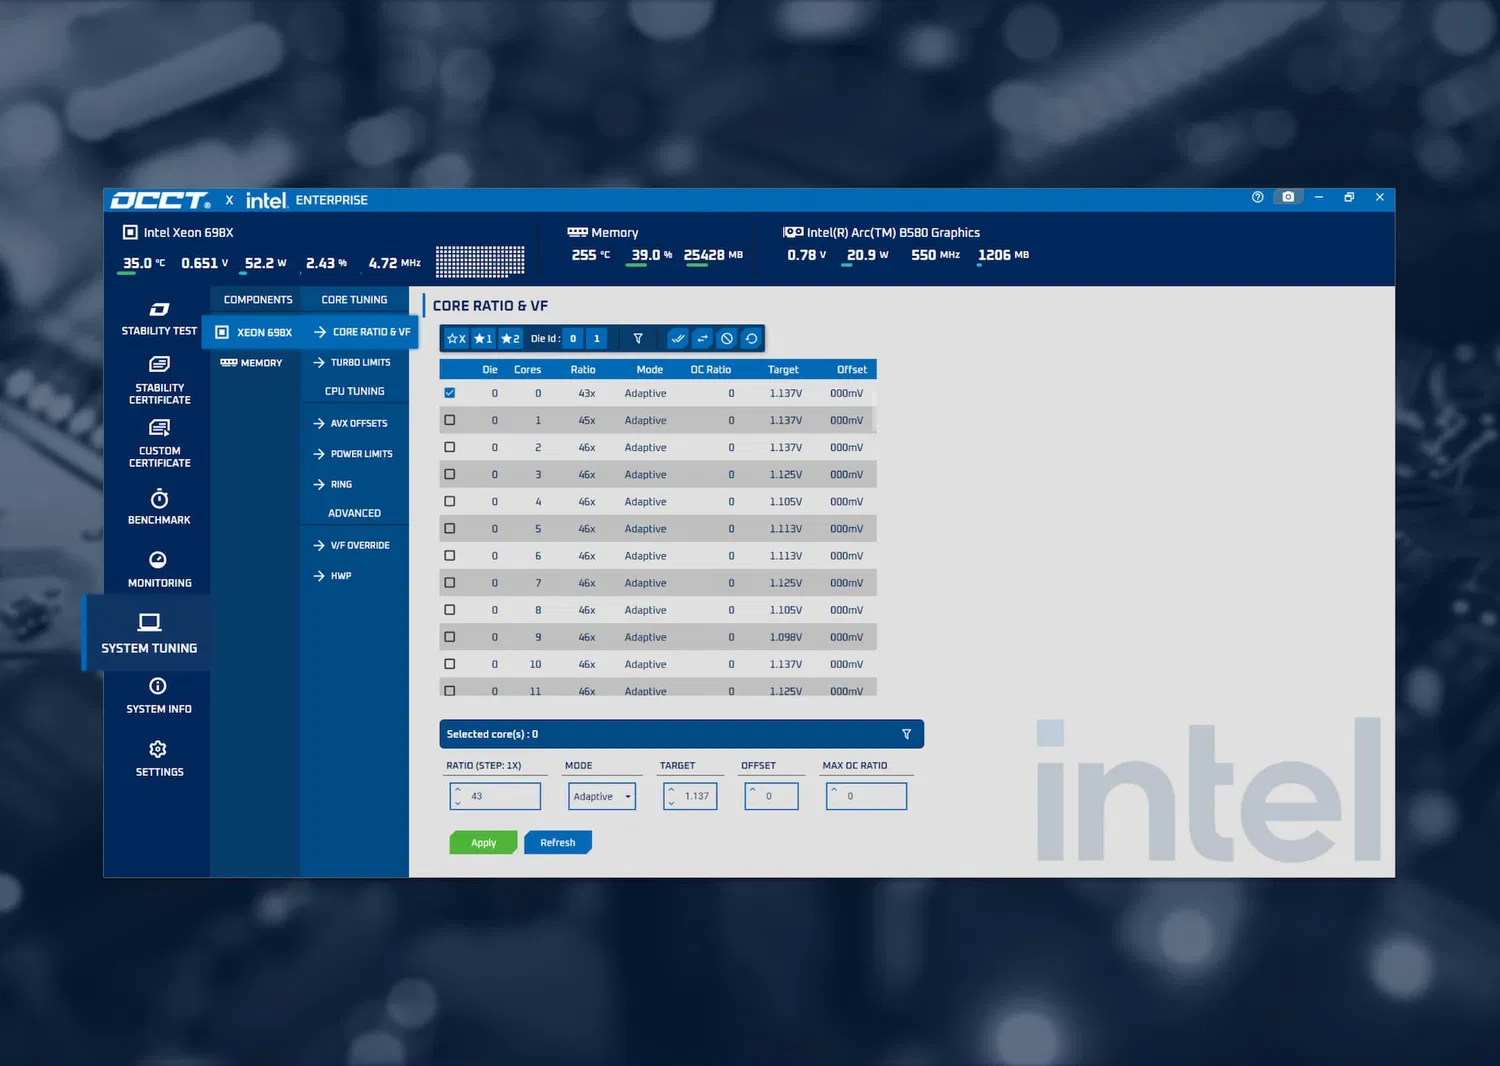
Task: Select Memory under Components
Action: tap(252, 363)
